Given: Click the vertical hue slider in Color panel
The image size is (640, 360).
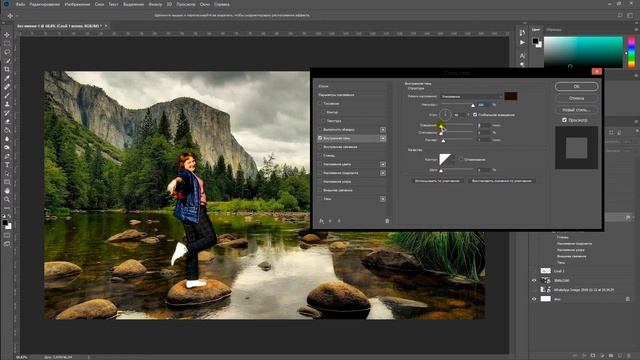Looking at the screenshot, I should point(631,52).
